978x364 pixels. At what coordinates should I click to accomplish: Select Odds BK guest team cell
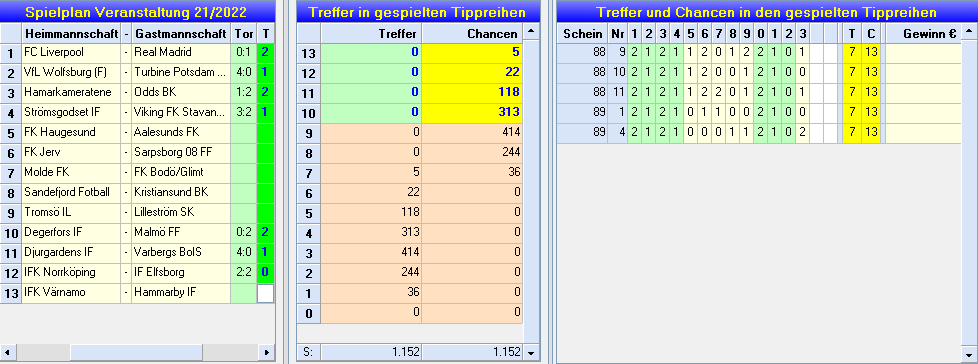pyautogui.click(x=181, y=93)
